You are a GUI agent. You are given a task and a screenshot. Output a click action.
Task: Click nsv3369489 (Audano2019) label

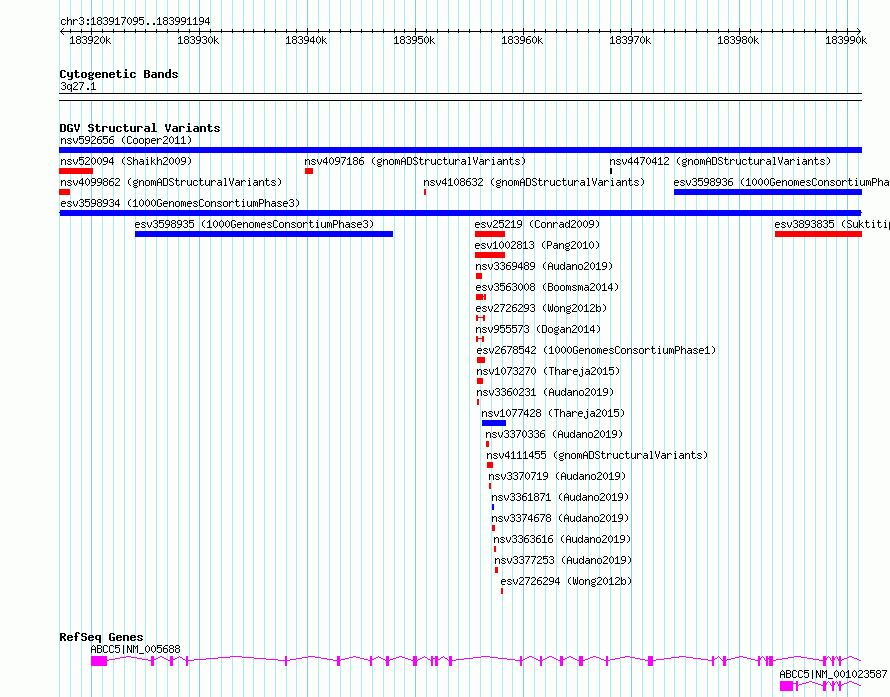pos(544,266)
